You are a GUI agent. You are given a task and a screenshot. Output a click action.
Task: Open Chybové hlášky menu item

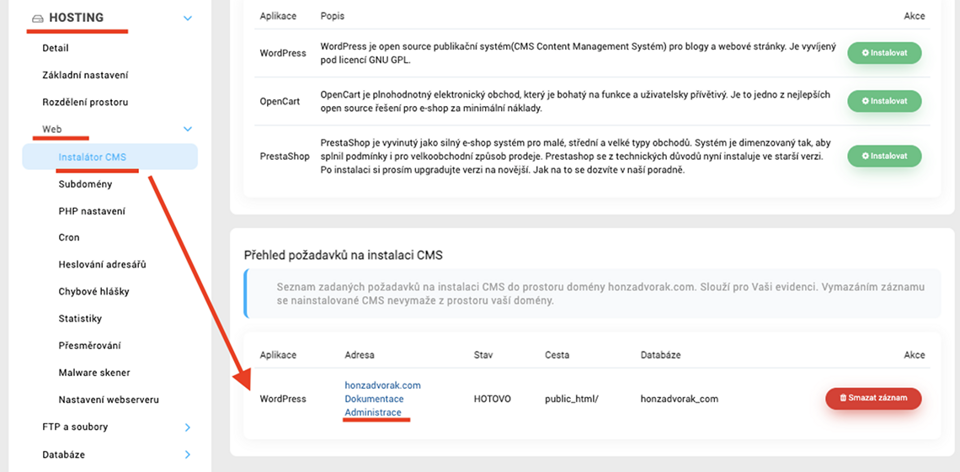point(94,291)
